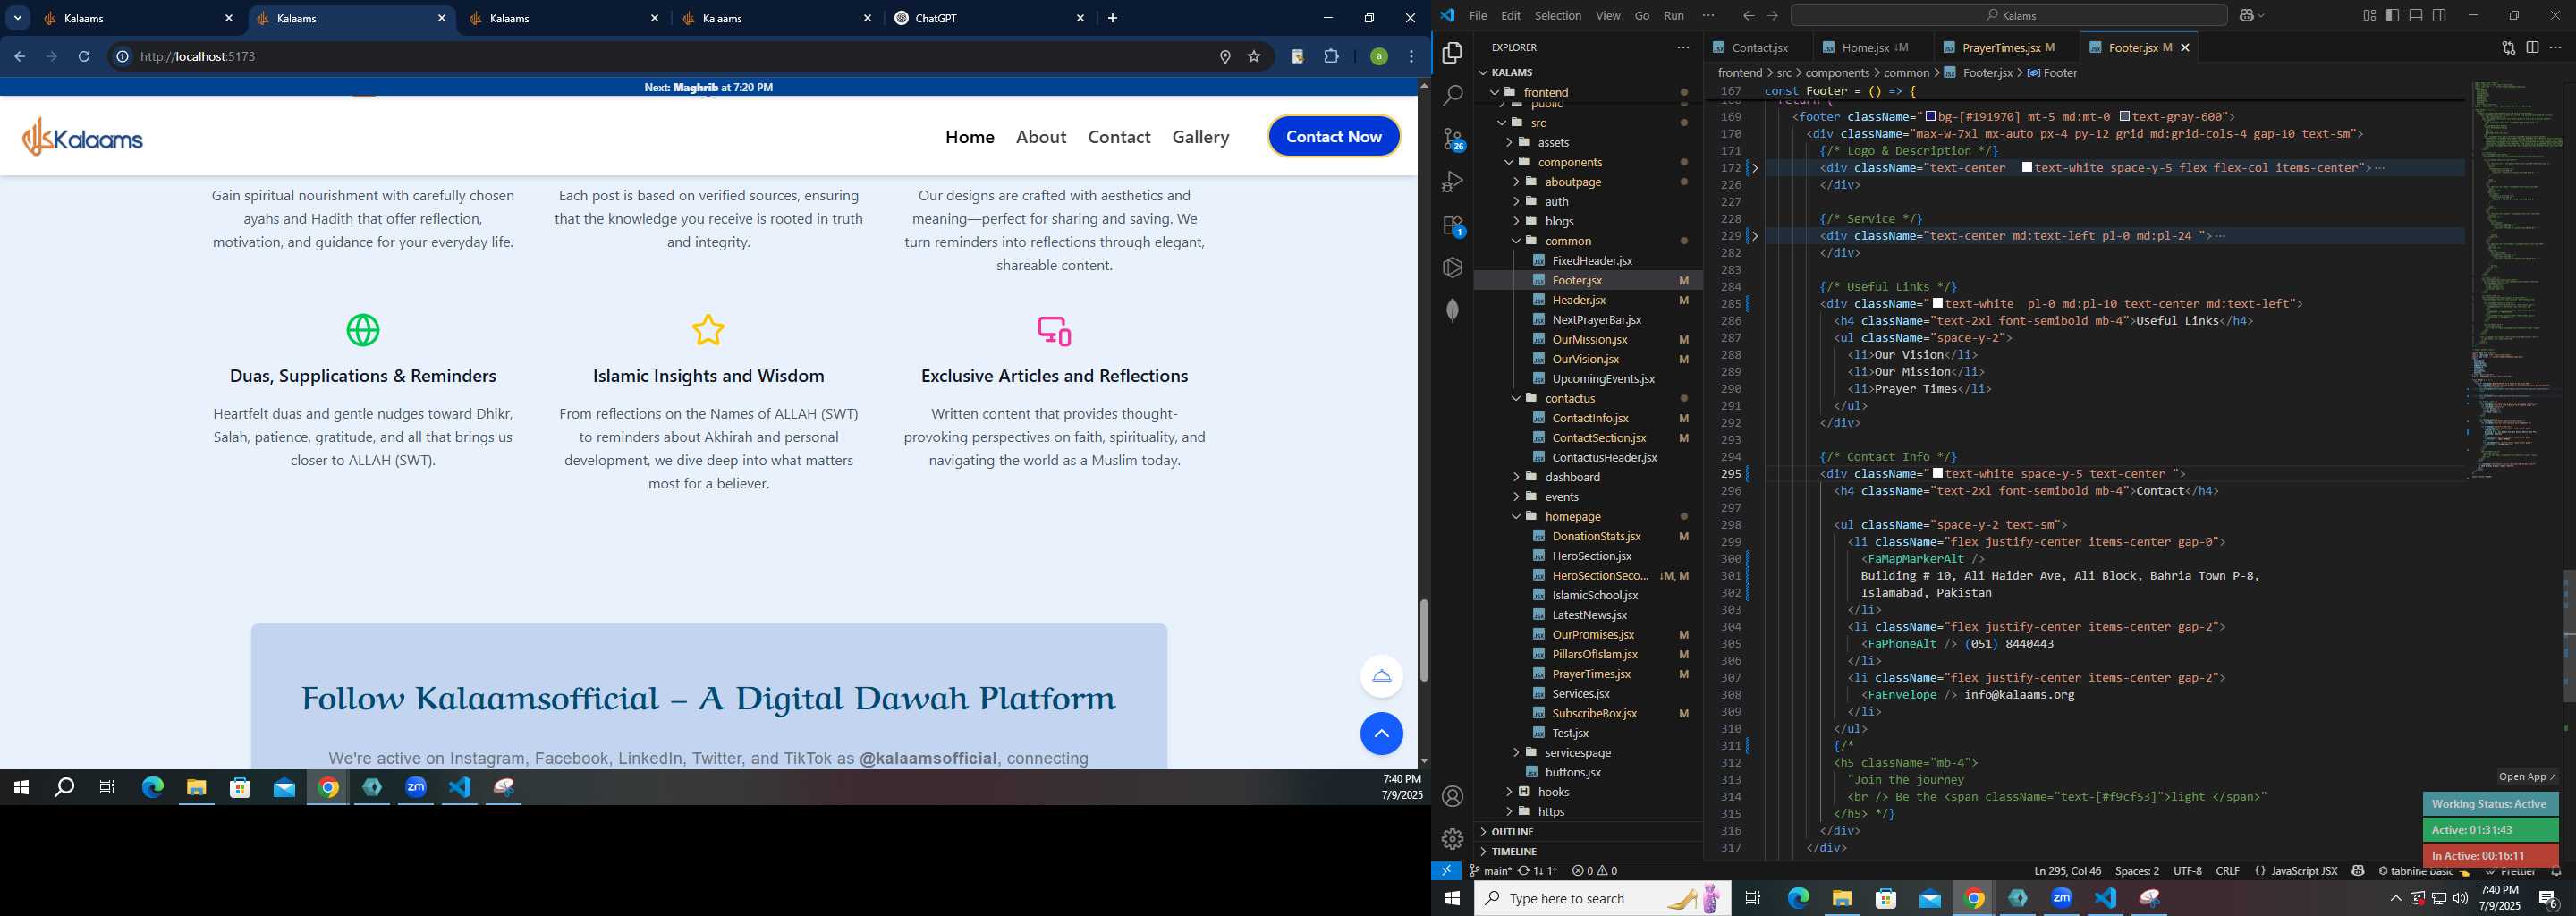Open the Explorer view in VS Code activity bar

(1452, 52)
